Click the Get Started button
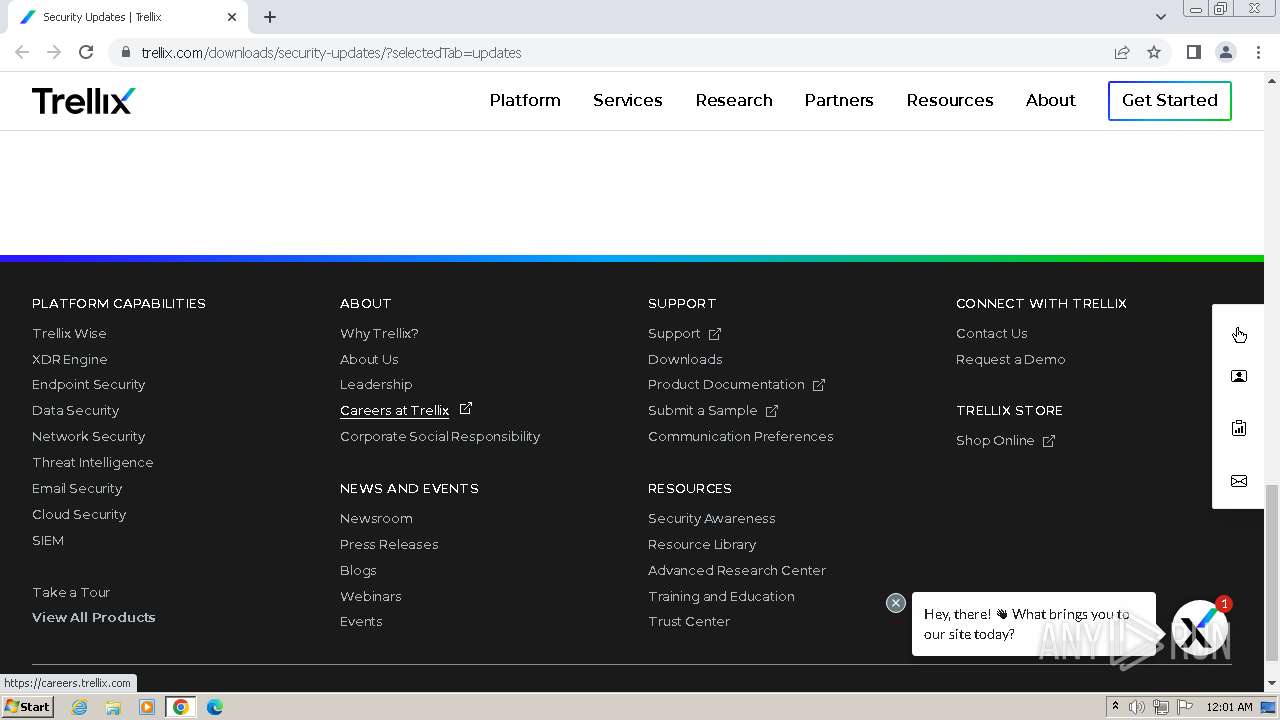Screen dimensions: 1280x720 click(1170, 100)
